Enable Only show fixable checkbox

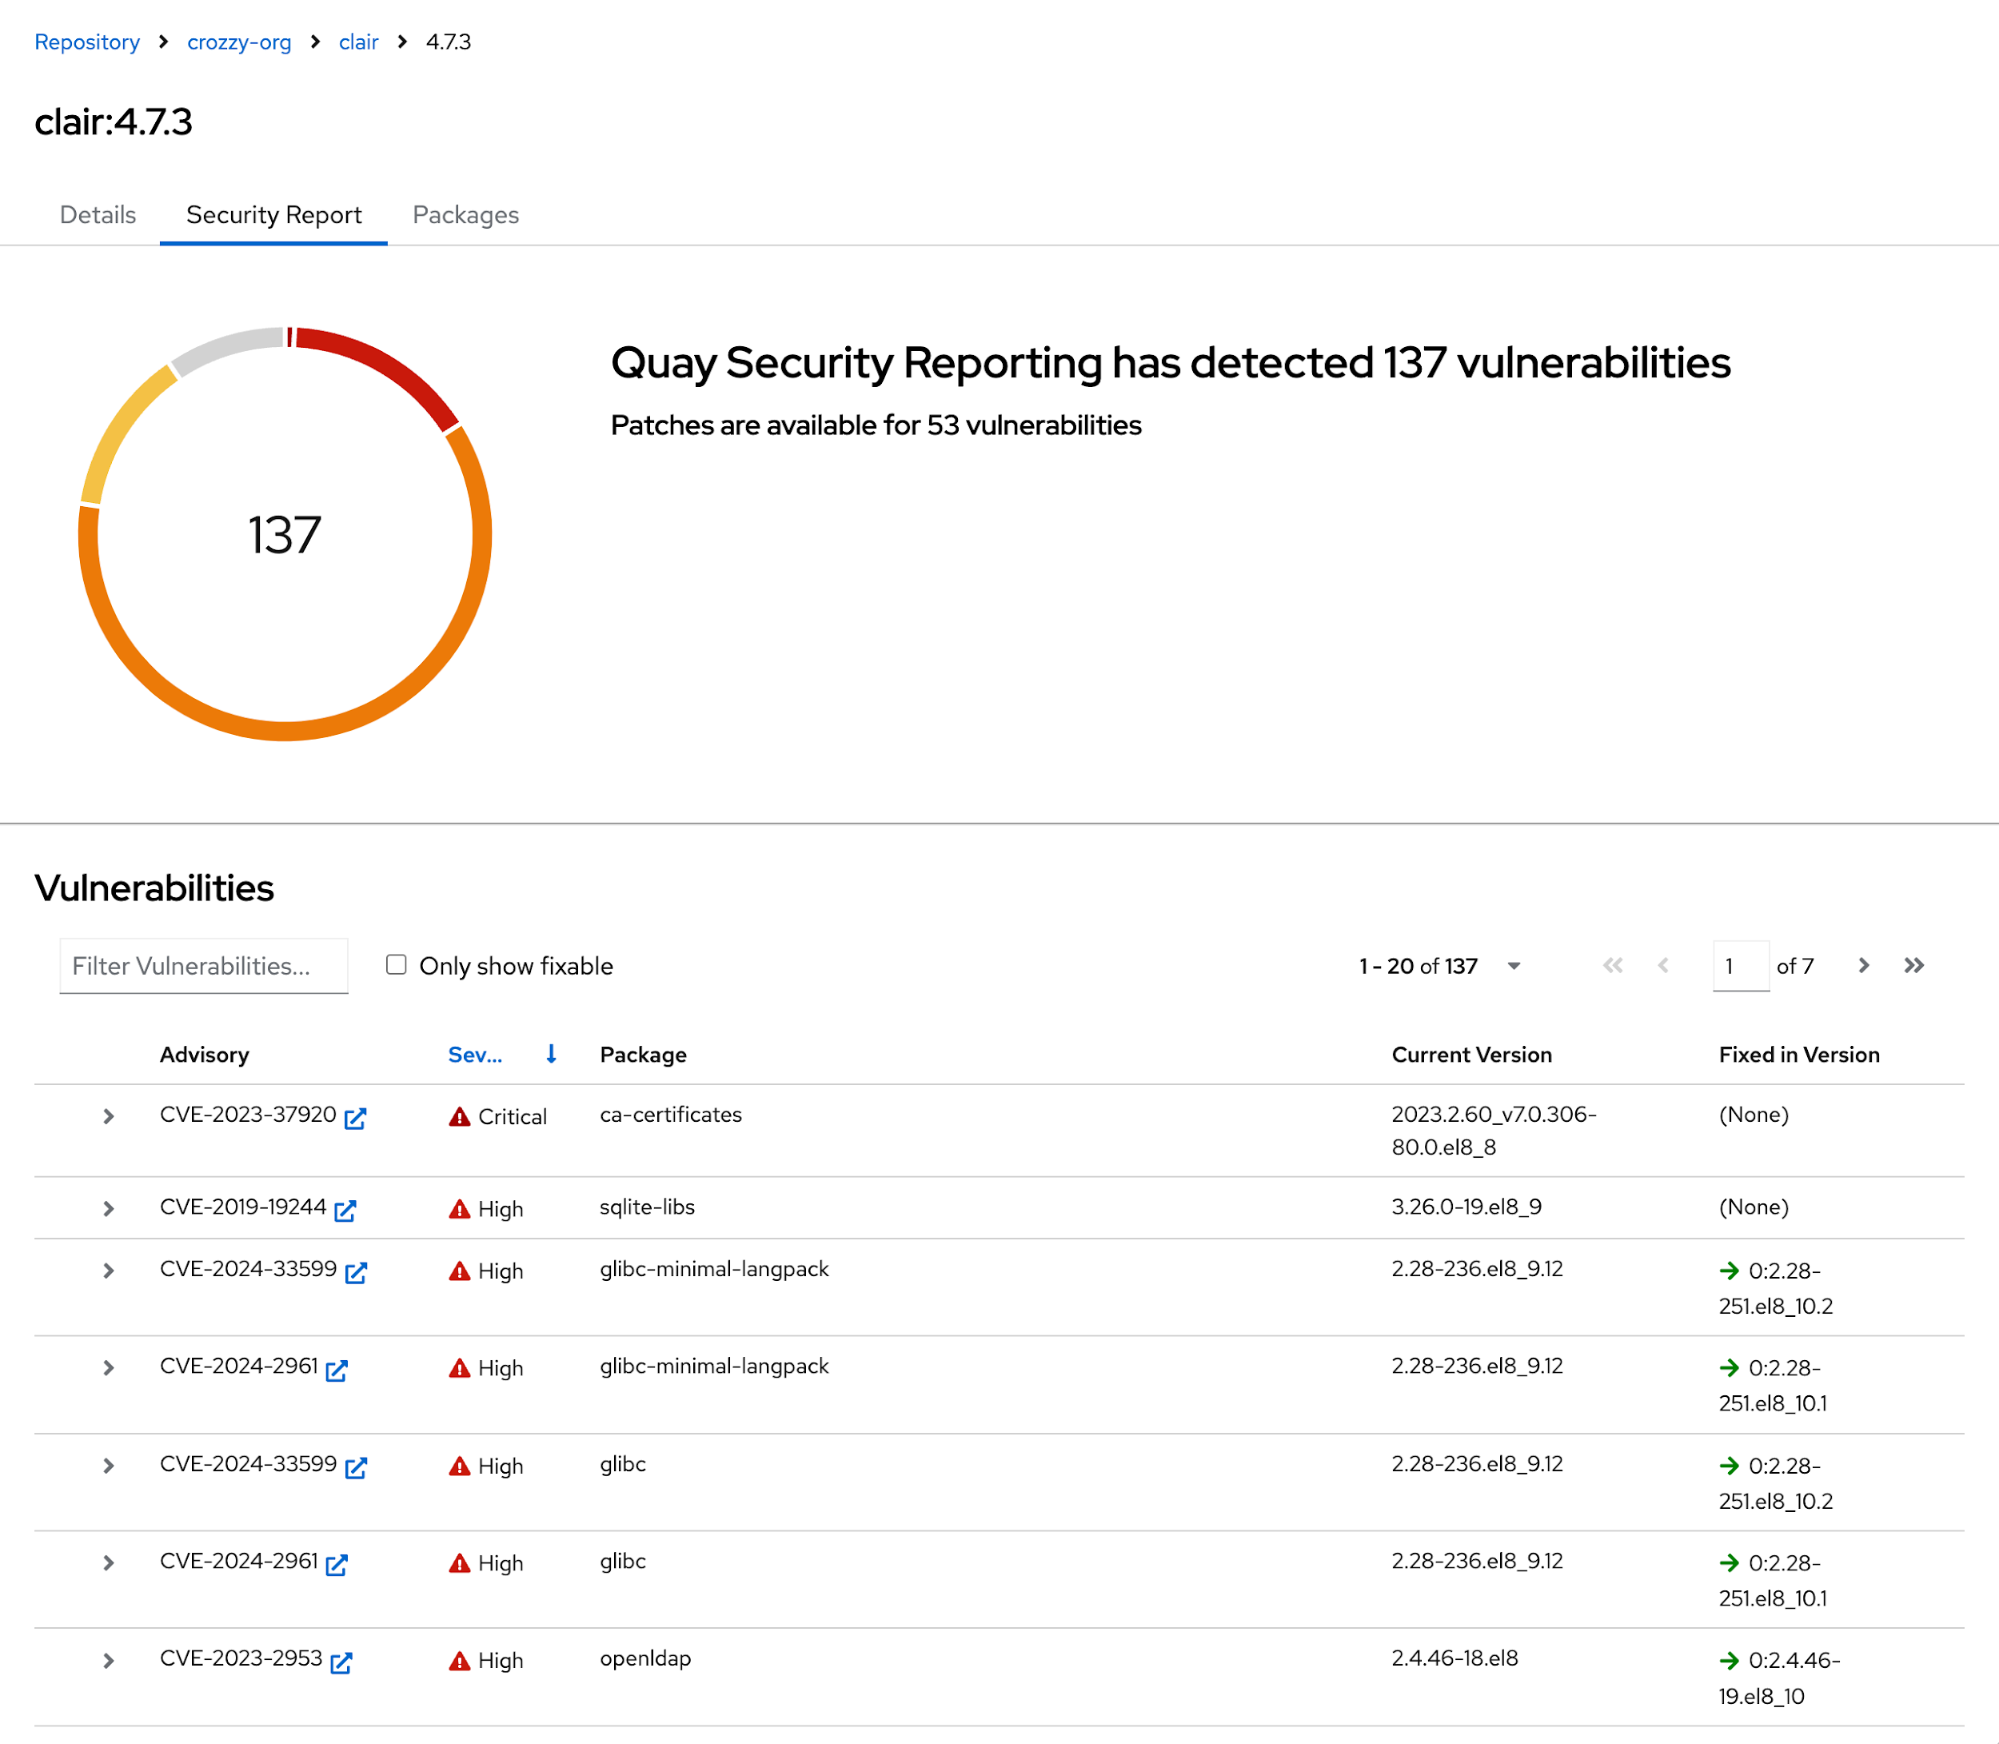(x=396, y=964)
